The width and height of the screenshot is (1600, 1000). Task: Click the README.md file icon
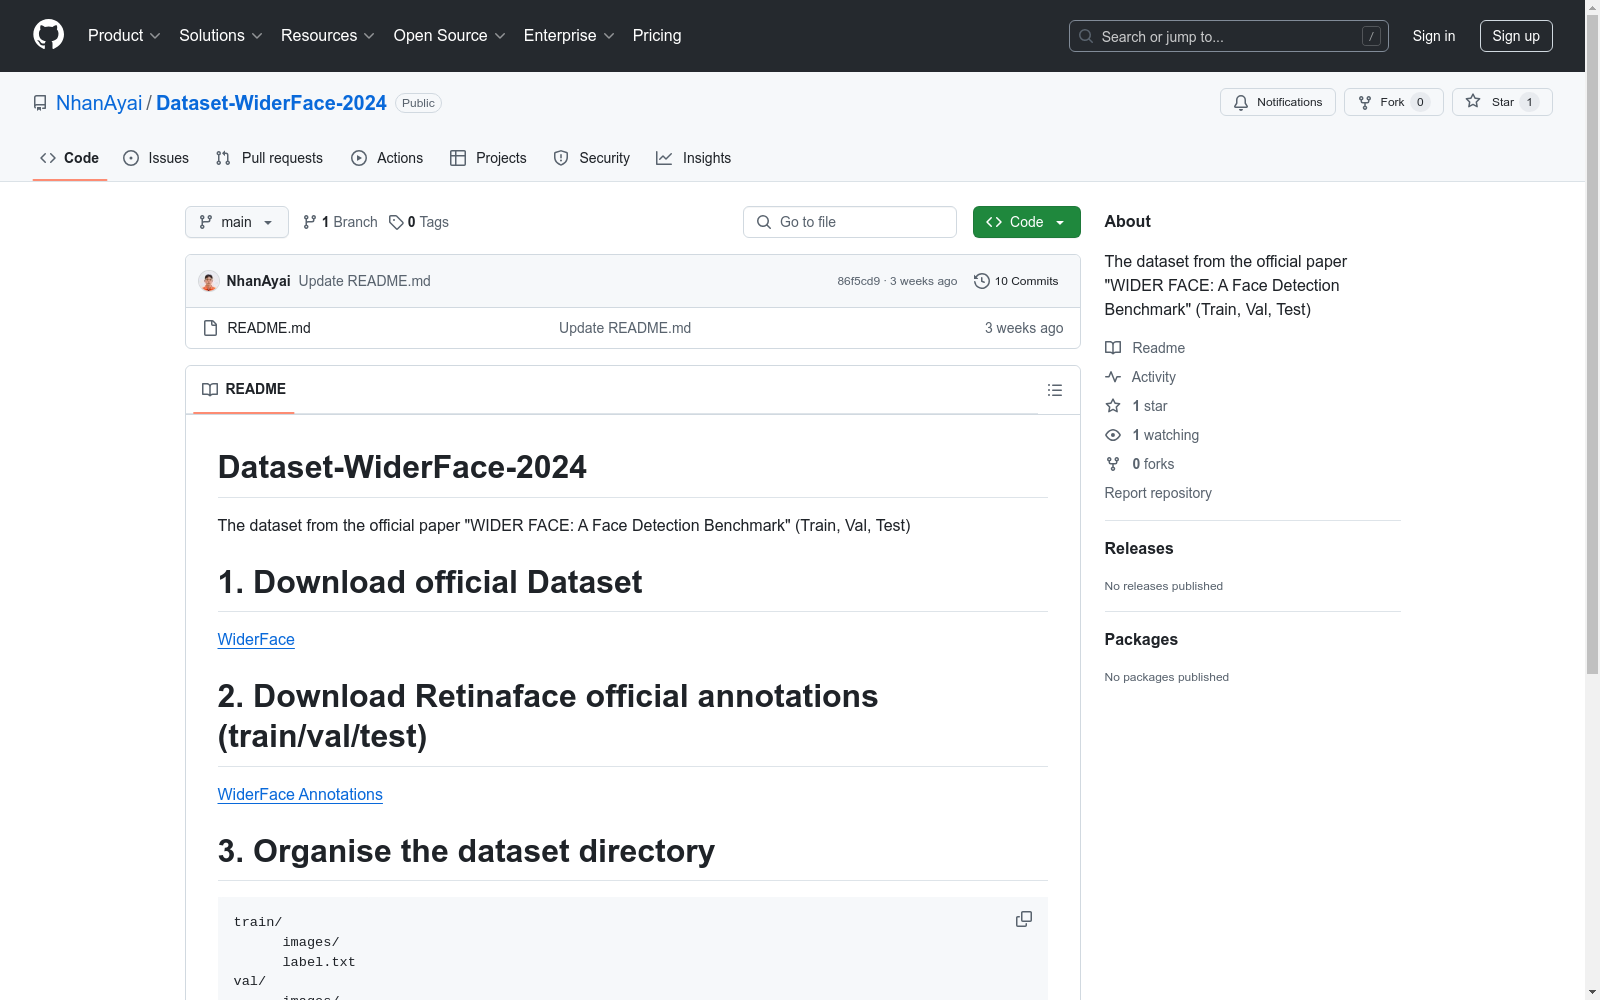click(x=210, y=328)
